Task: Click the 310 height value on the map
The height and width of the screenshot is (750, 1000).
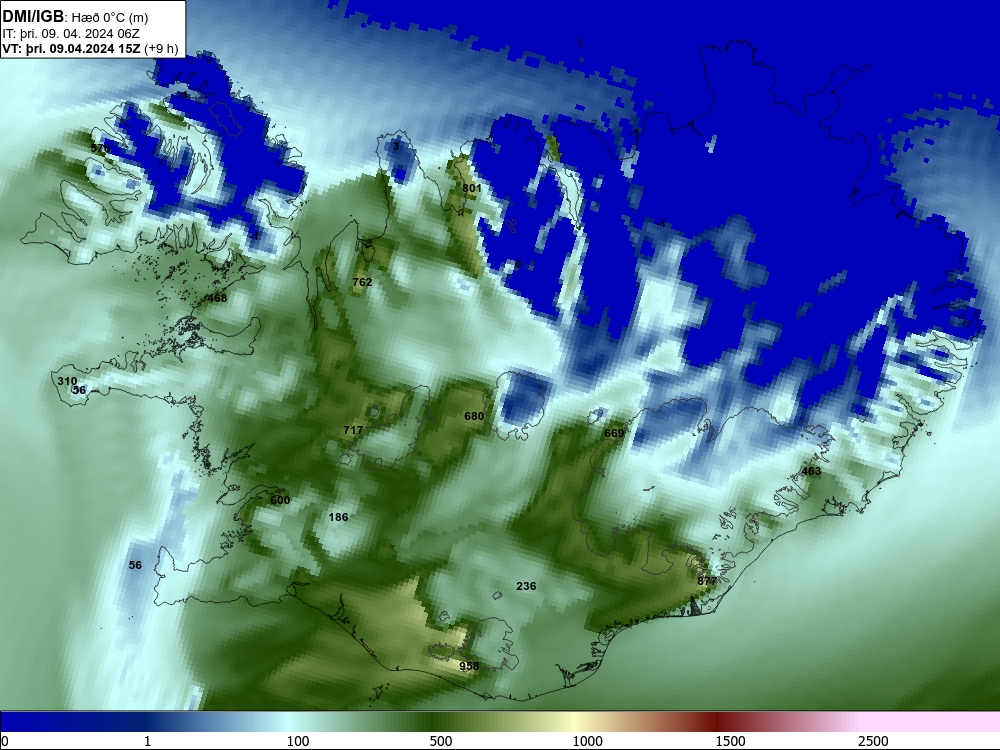Action: pos(67,381)
